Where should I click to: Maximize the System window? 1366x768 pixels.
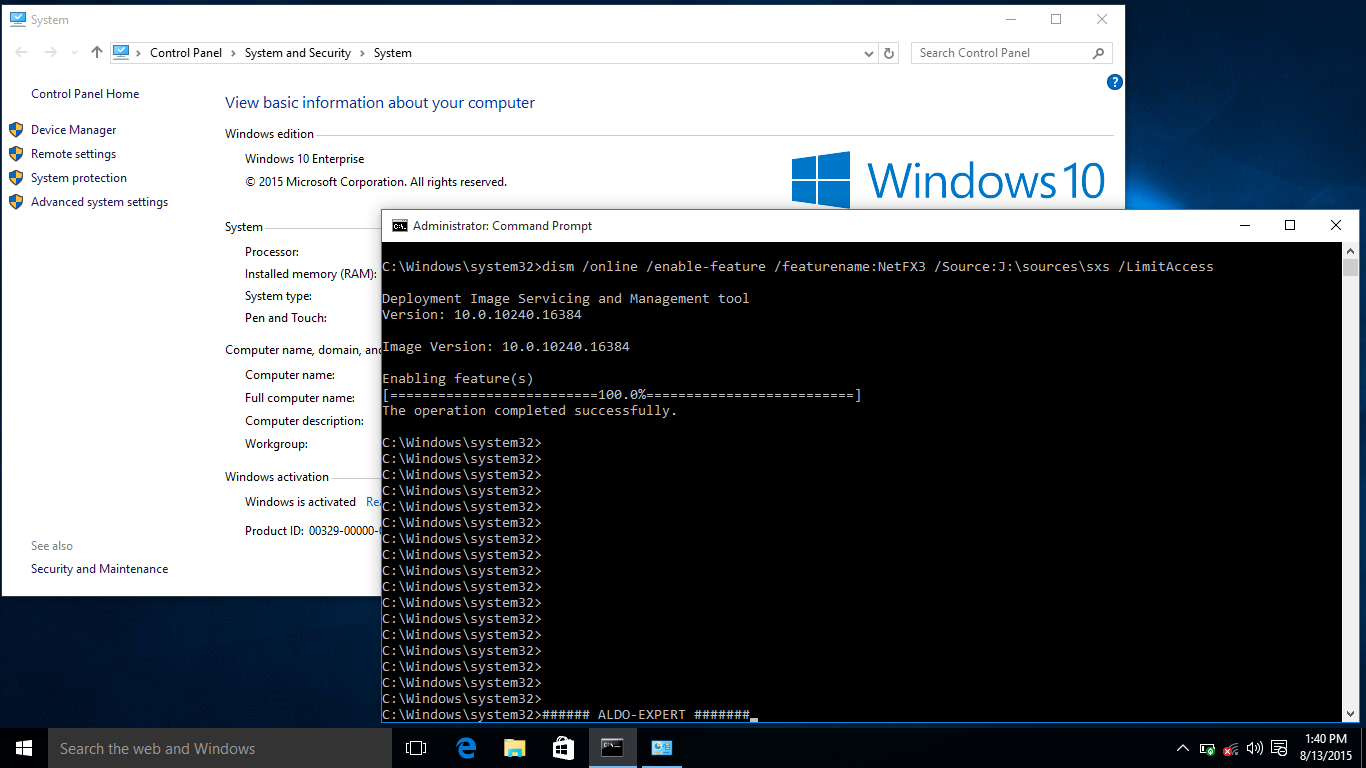[1056, 19]
